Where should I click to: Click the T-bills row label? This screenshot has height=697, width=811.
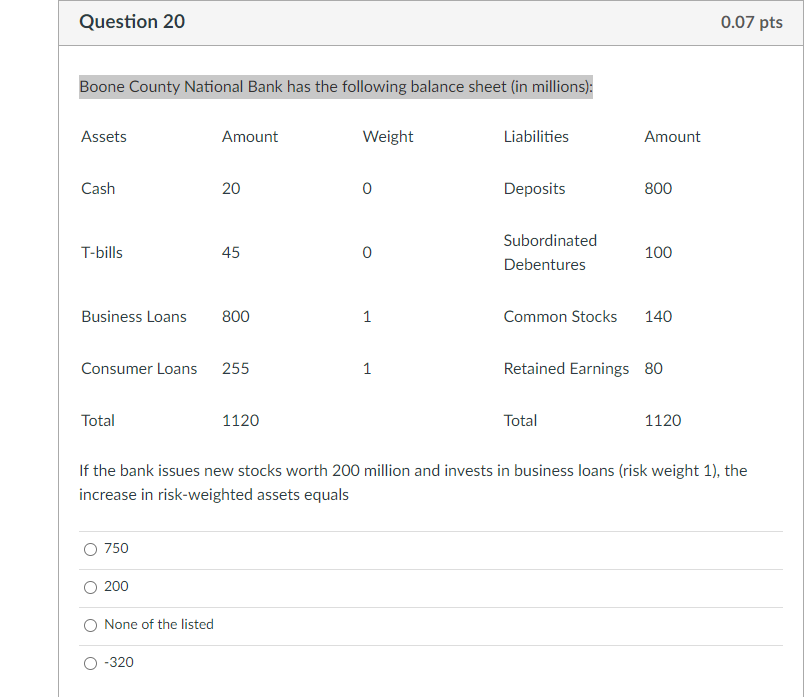pos(102,252)
